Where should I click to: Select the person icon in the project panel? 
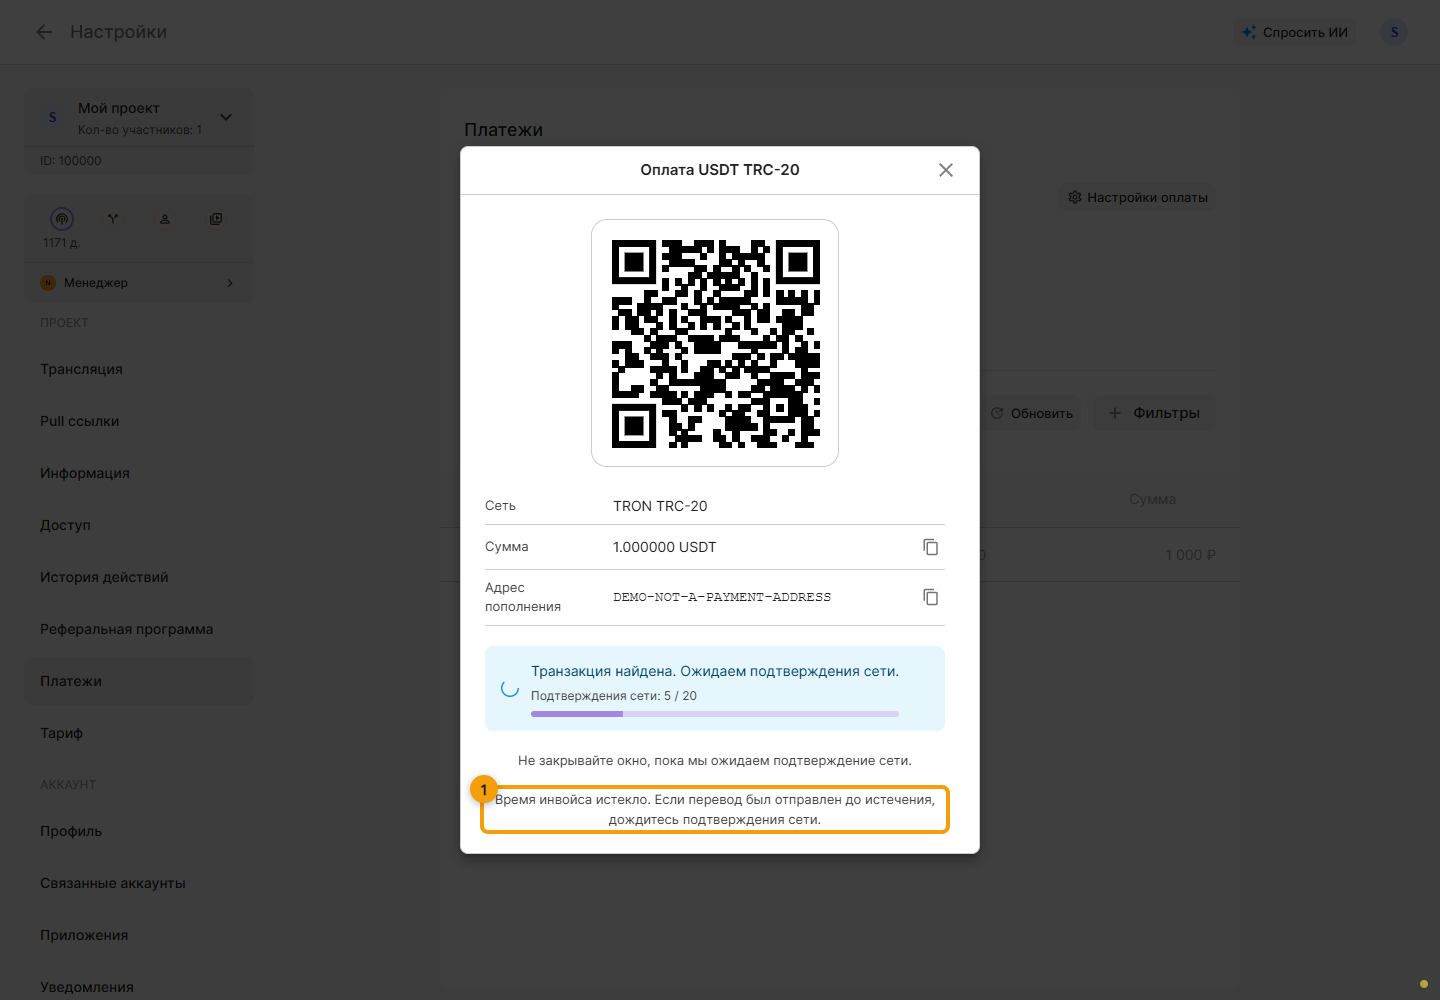165,219
